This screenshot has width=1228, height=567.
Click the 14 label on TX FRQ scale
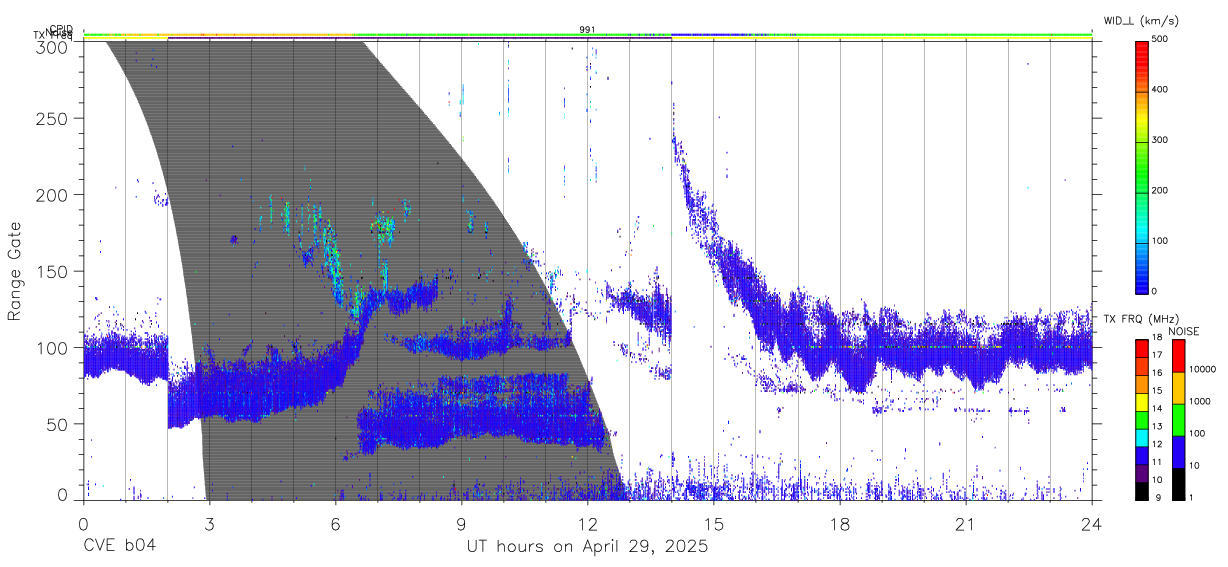pos(1158,408)
